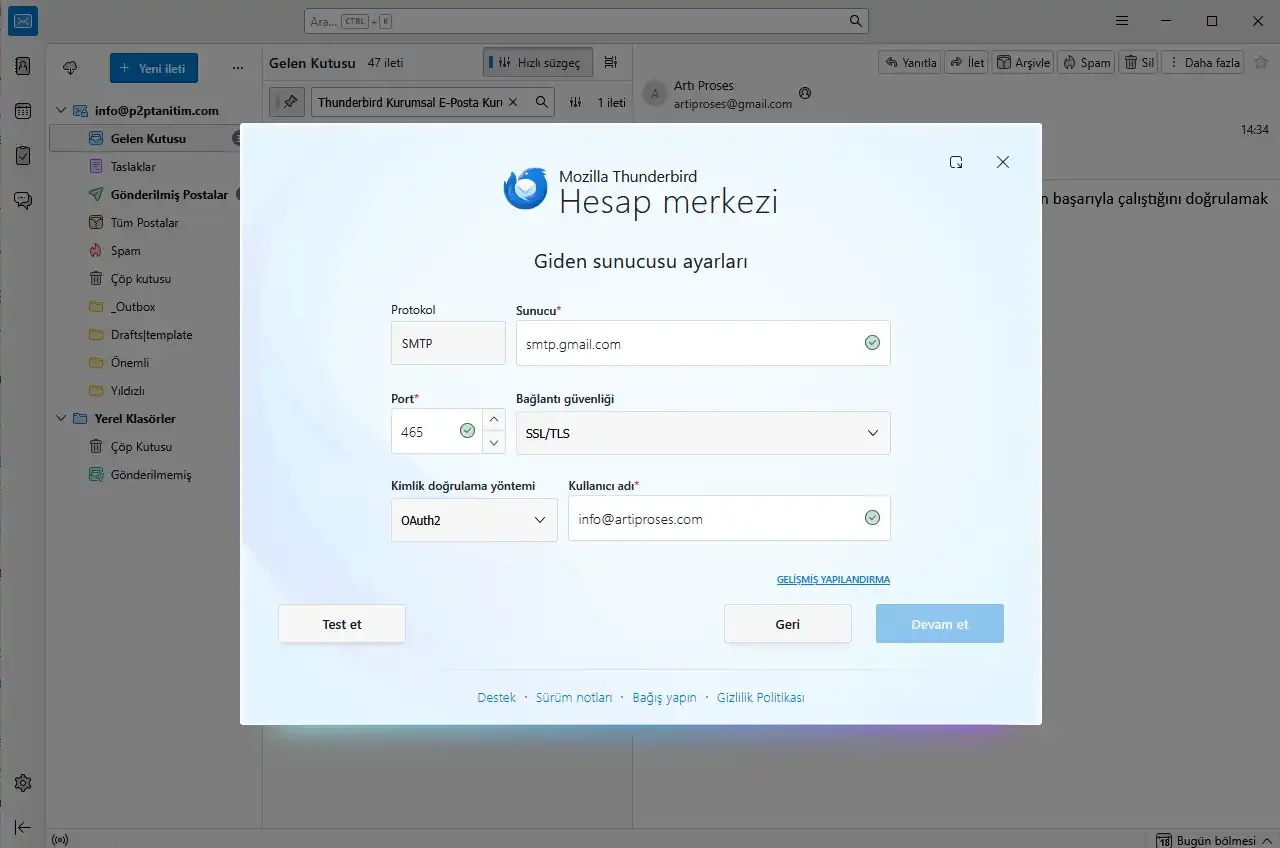This screenshot has width=1280, height=848.
Task: Open the Thunderbird app menu (hamburger)
Action: point(1122,21)
